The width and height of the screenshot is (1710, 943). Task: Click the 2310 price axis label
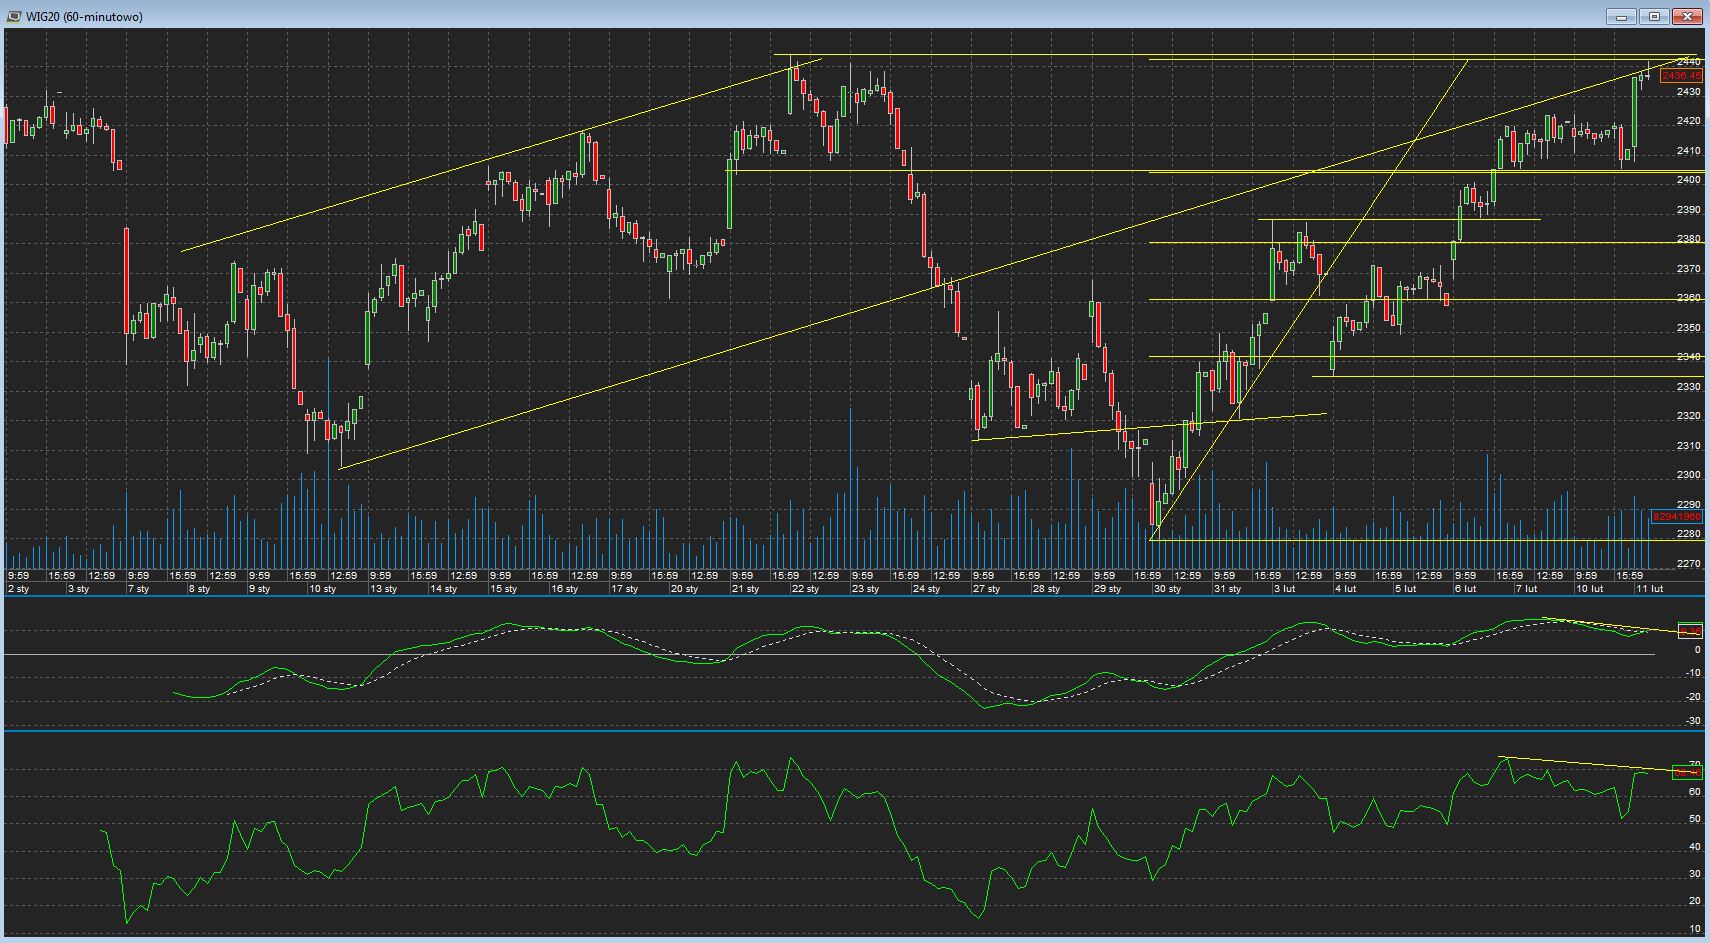(1688, 446)
